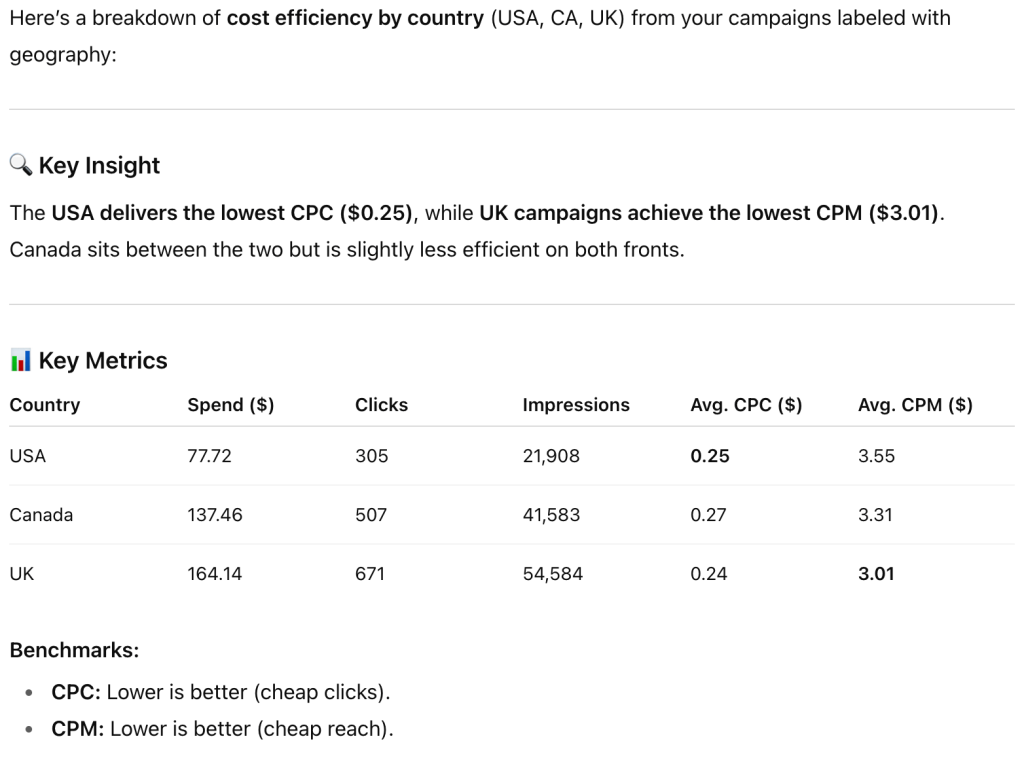
Task: Click the bold CPC label in benchmarks list
Action: (76, 692)
